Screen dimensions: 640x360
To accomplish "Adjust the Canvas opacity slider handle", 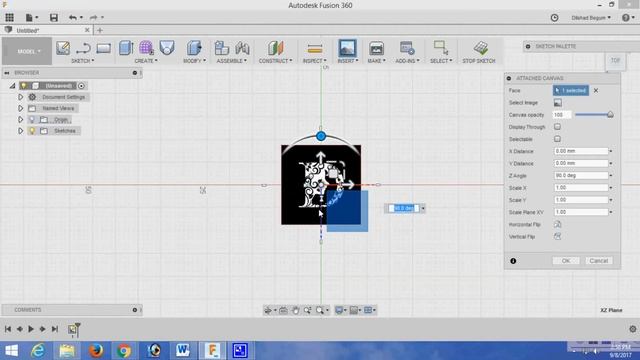I will [x=610, y=115].
